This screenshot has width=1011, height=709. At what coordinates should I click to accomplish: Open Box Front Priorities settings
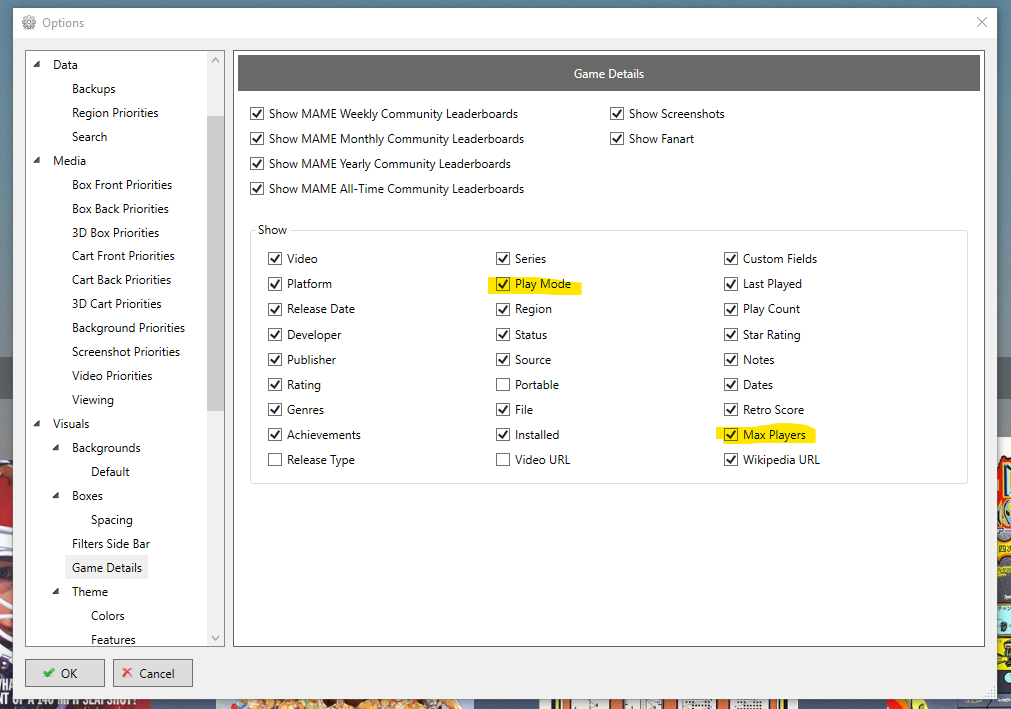coord(122,185)
